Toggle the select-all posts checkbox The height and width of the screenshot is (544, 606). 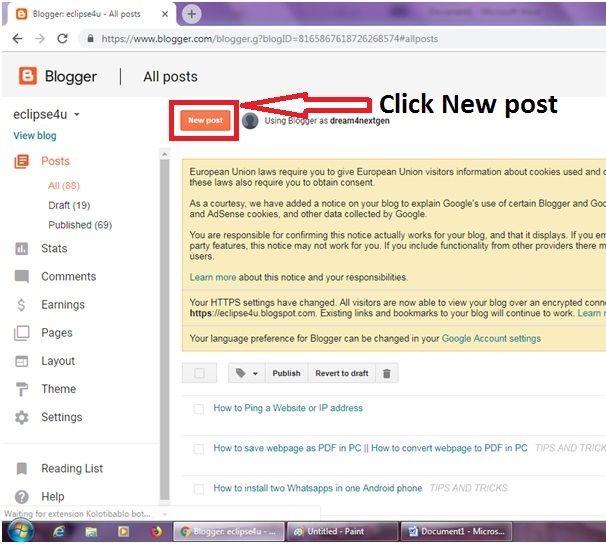pos(199,373)
